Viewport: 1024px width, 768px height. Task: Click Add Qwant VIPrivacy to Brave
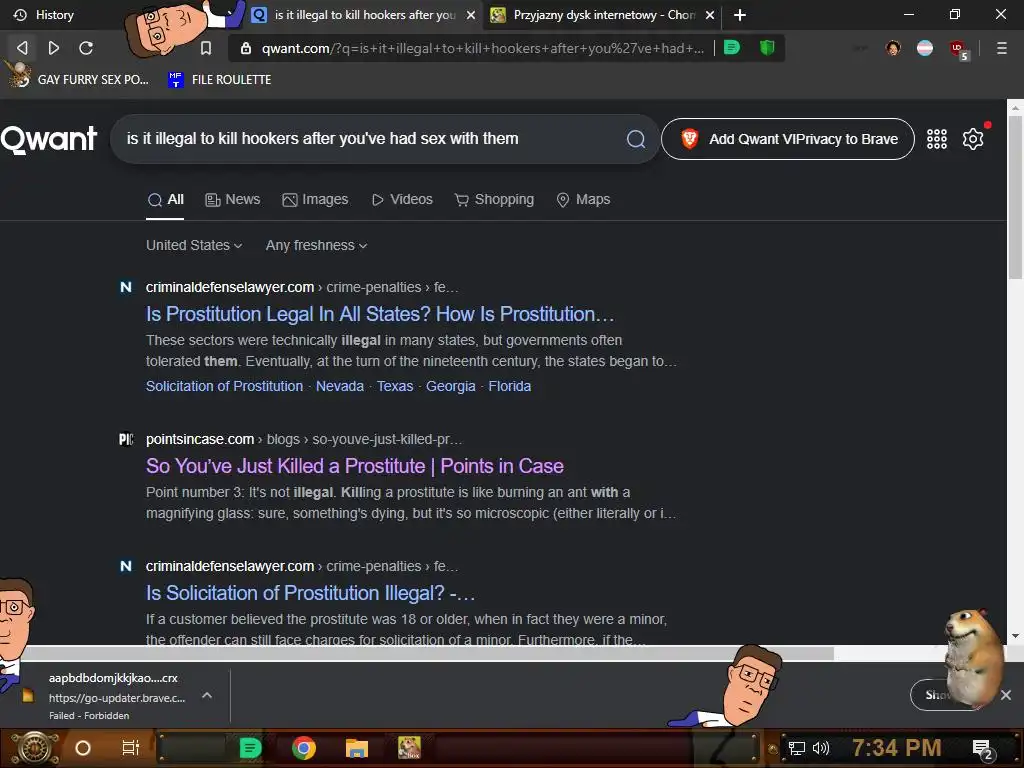[x=788, y=139]
